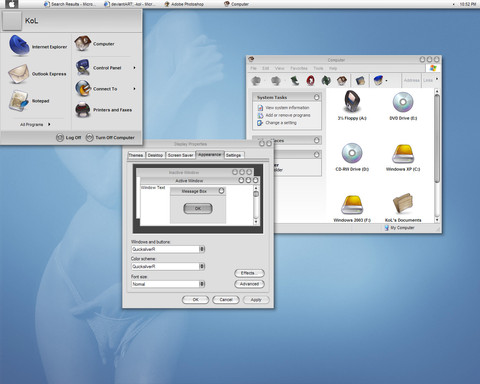The height and width of the screenshot is (384, 480).
Task: Open the Tools menu in Computer window
Action: click(318, 68)
